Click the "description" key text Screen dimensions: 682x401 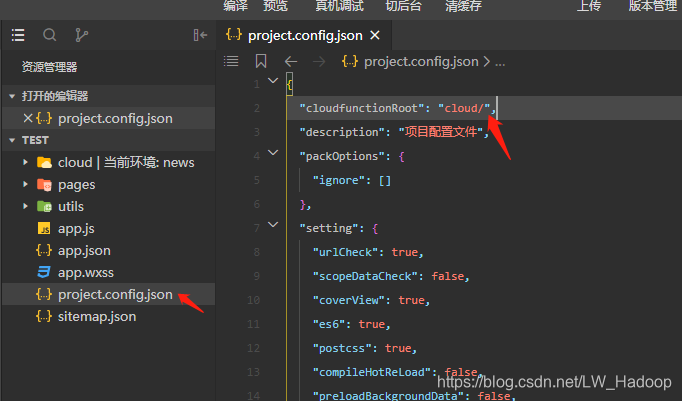coord(342,132)
